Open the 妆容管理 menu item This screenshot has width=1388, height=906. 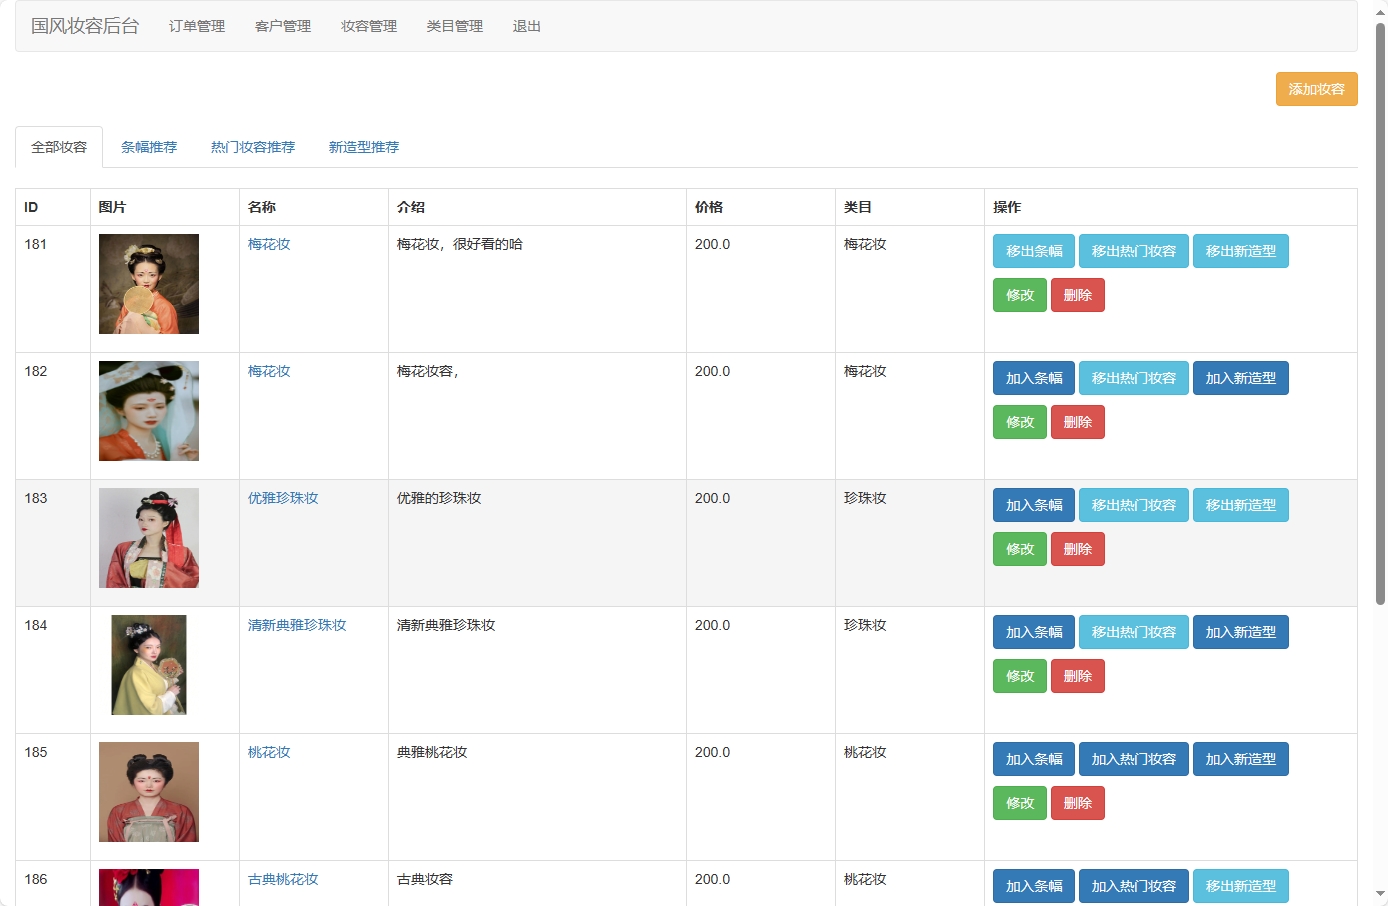pos(368,27)
